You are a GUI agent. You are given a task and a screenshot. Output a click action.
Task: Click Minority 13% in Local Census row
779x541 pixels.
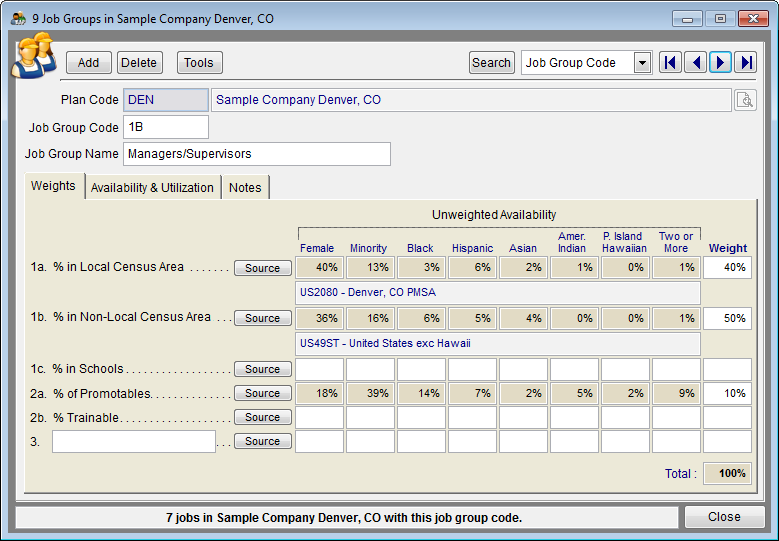370,268
